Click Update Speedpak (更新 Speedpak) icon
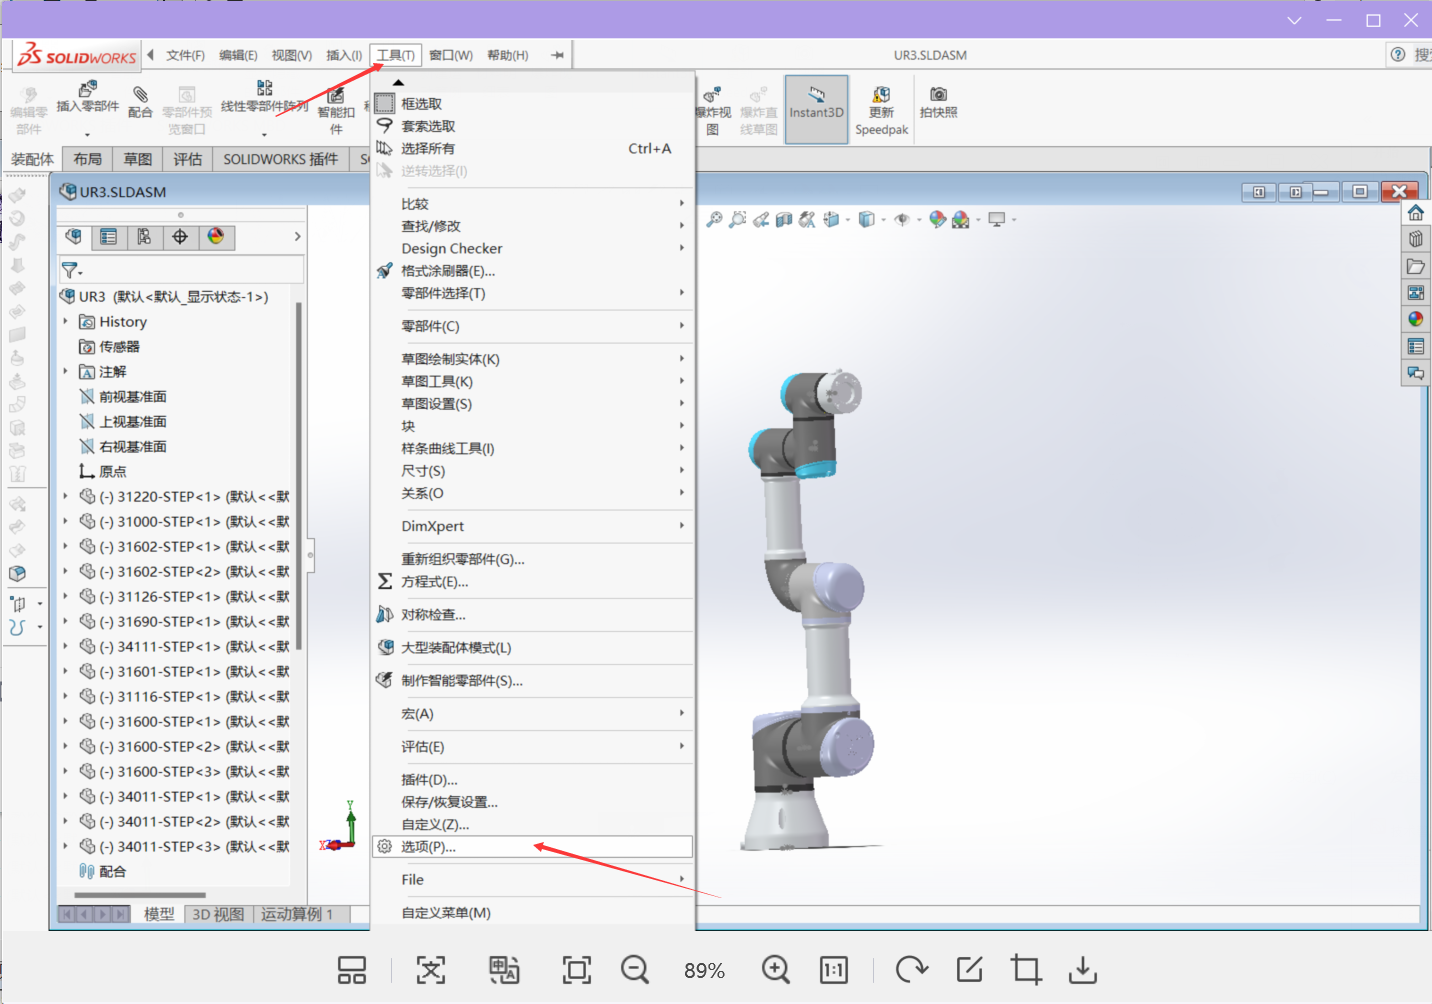The width and height of the screenshot is (1432, 1004). tap(881, 94)
